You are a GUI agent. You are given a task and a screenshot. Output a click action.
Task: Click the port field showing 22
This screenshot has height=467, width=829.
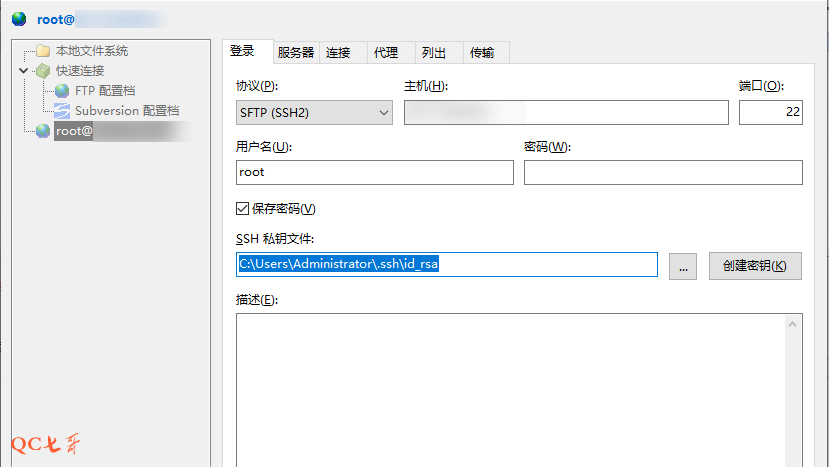[x=770, y=113]
